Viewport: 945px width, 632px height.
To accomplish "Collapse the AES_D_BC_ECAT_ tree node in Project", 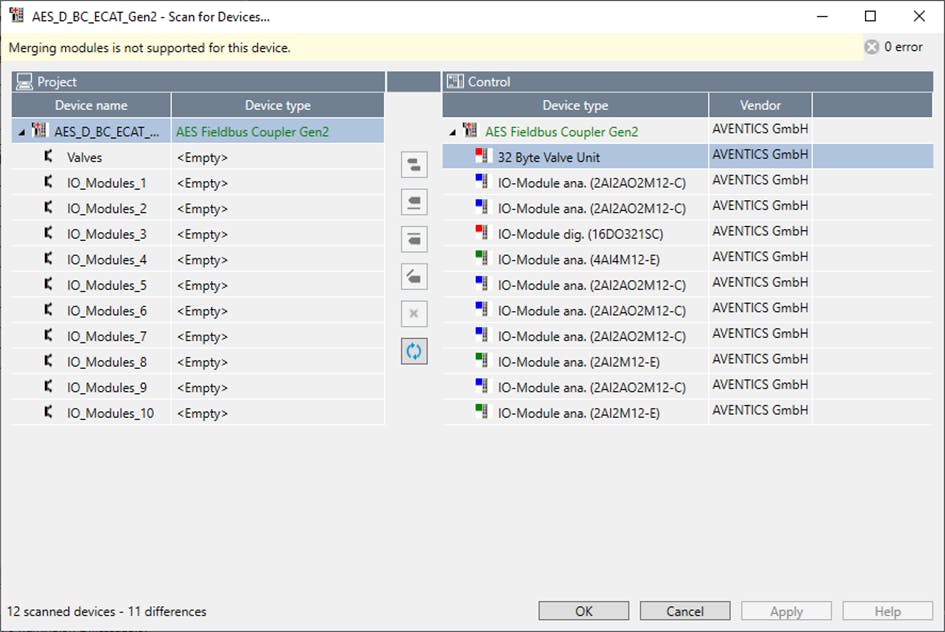I will pos(22,132).
